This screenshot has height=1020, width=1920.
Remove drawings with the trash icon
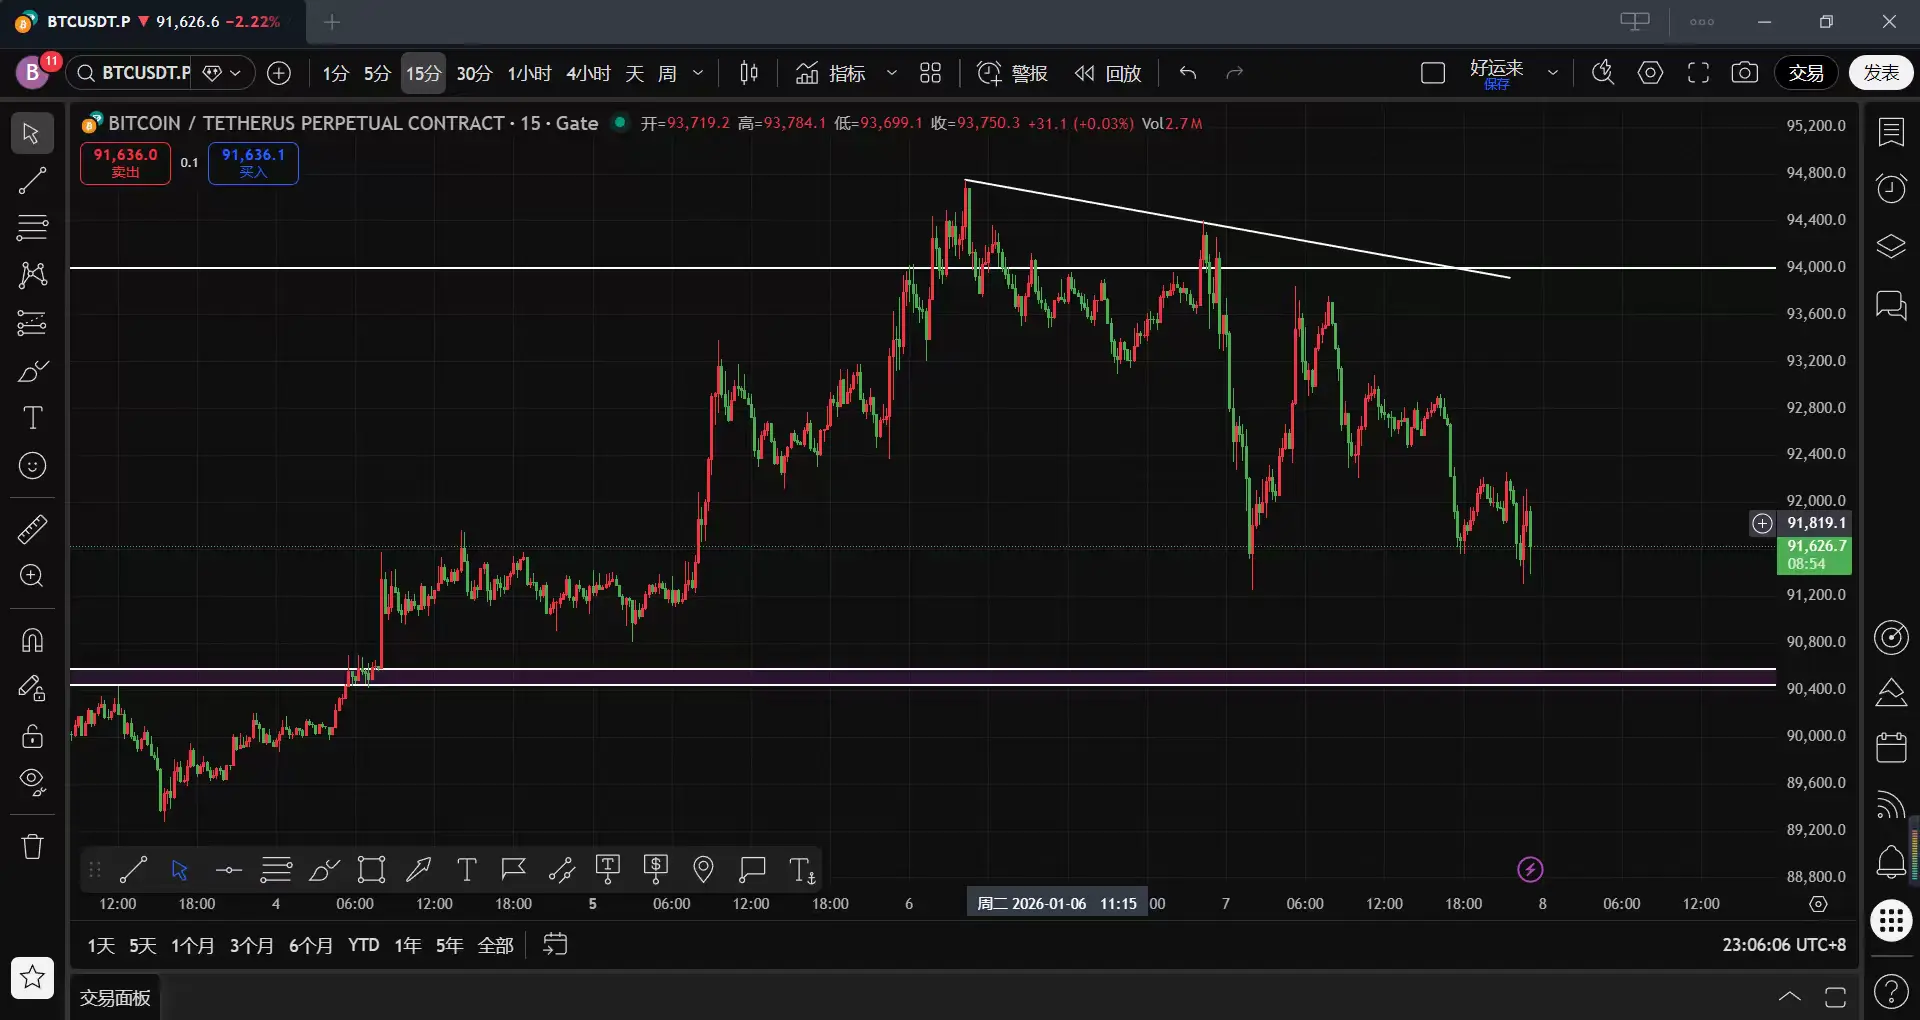32,847
